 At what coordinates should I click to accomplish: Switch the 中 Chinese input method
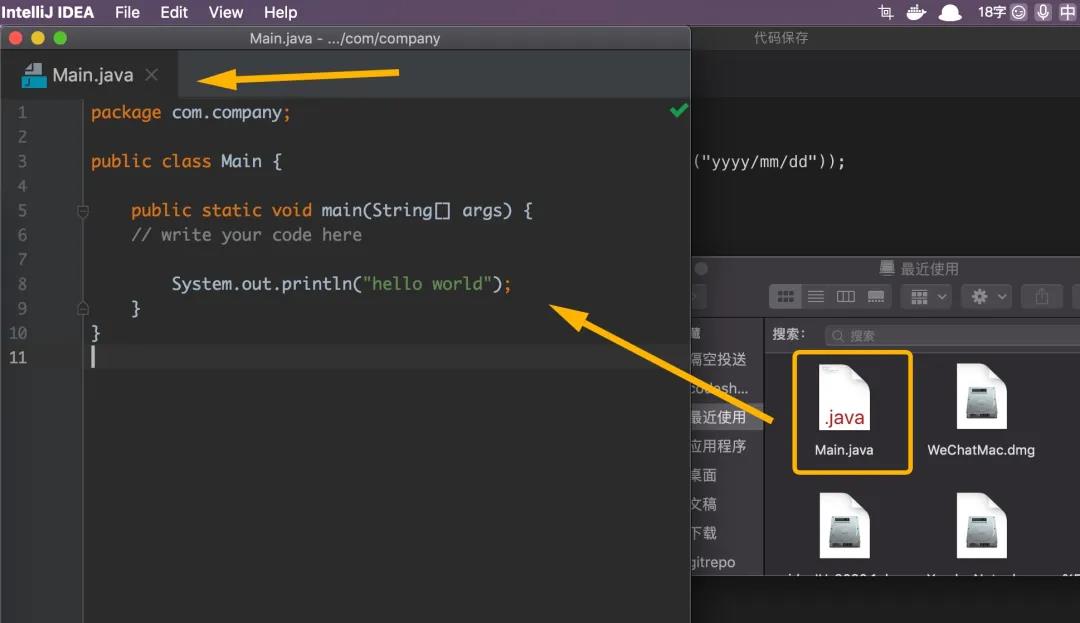coord(1067,12)
